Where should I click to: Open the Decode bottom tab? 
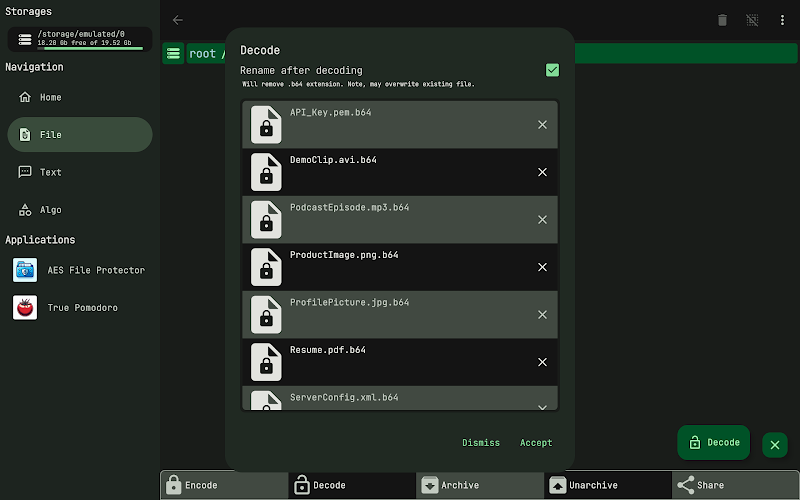tap(352, 485)
